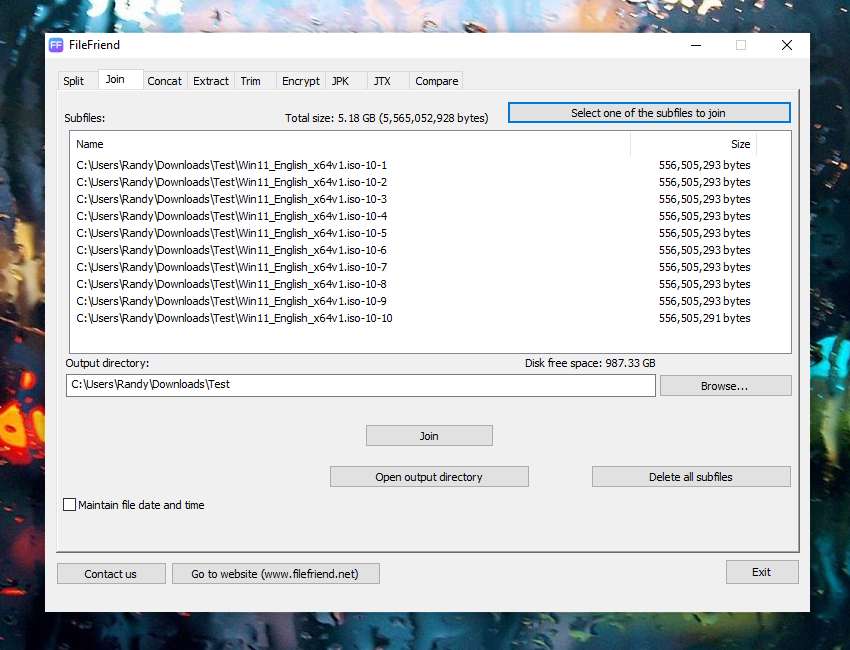Select subfile row iso-10-9
Viewport: 850px width, 650px height.
tap(413, 301)
